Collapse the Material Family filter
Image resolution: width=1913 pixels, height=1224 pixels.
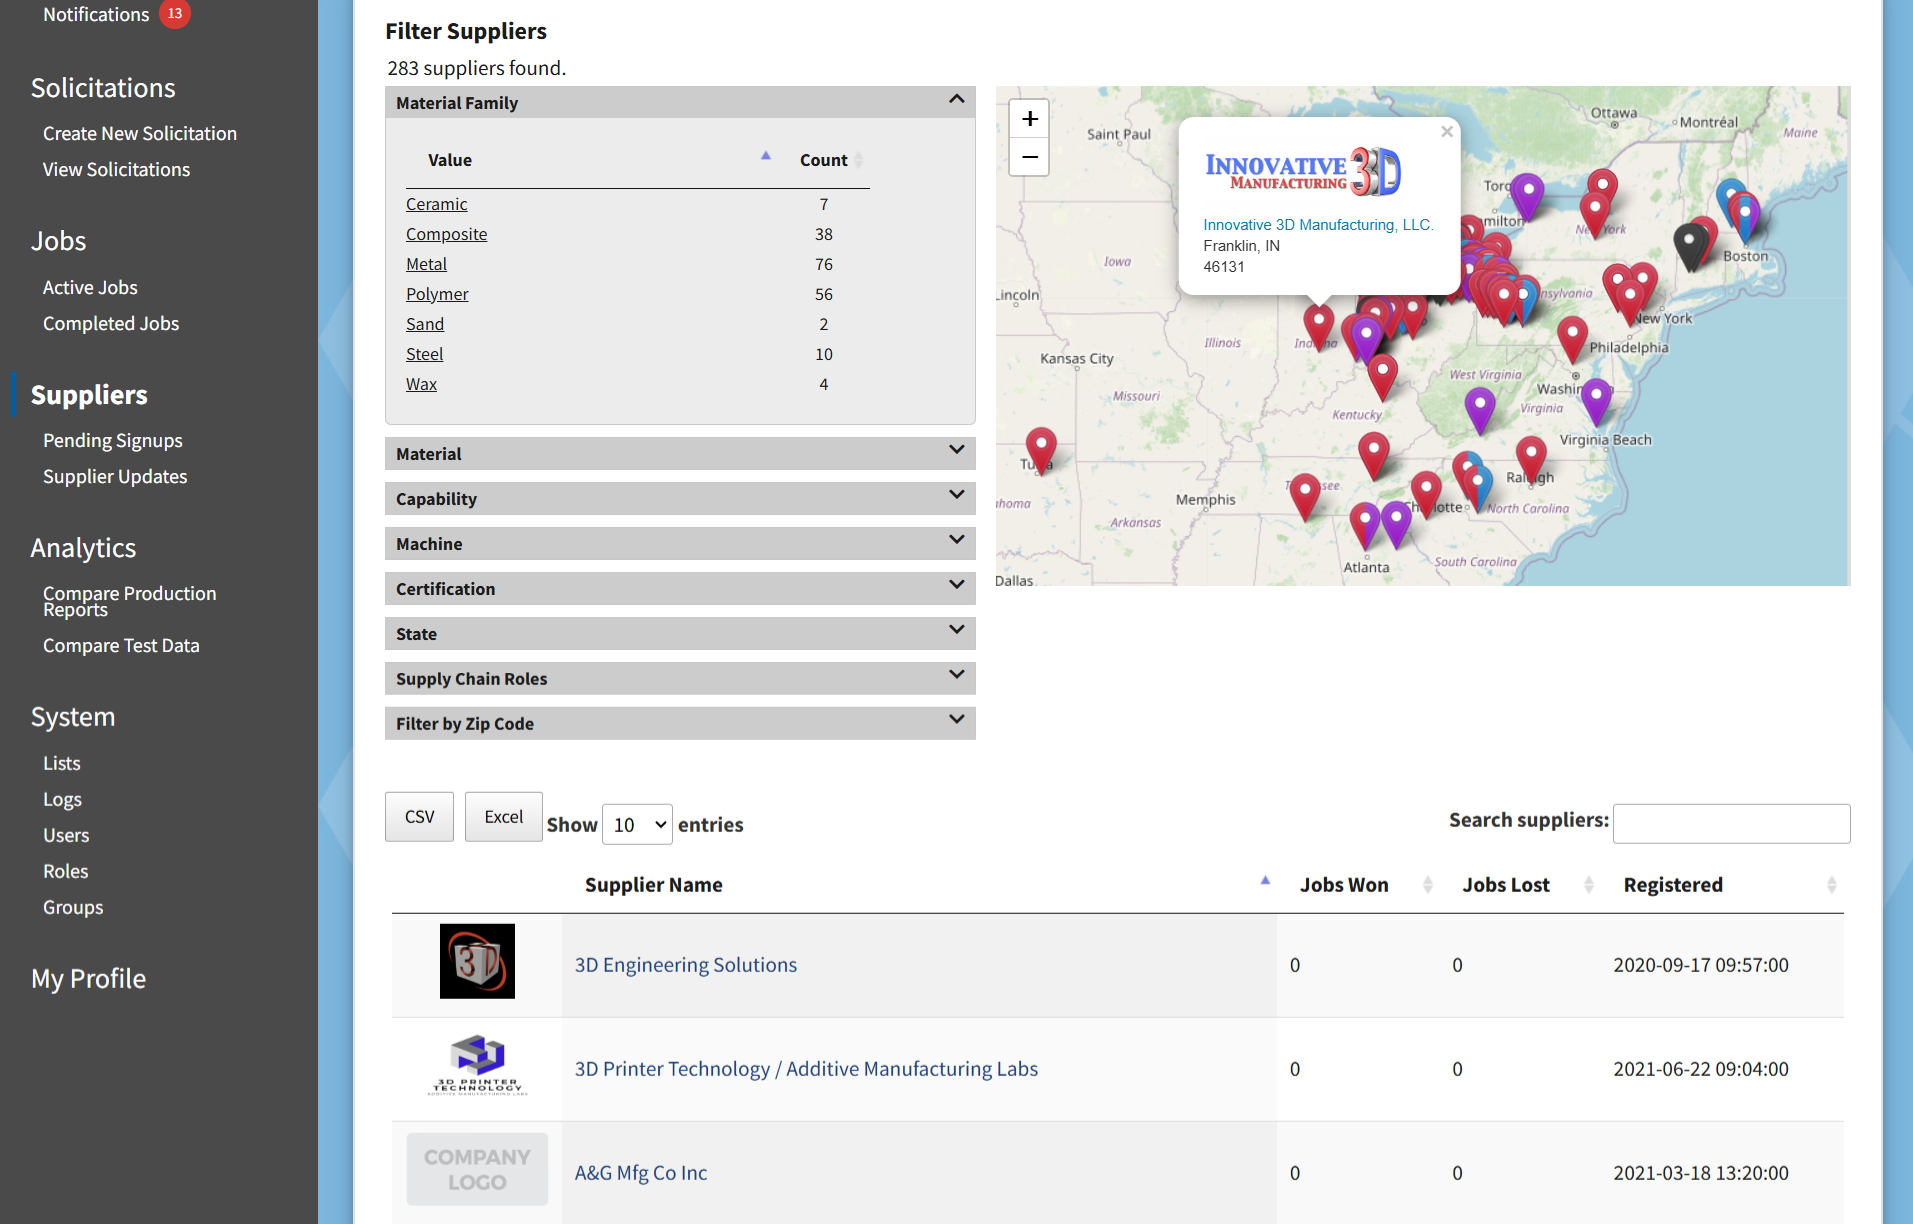point(680,102)
